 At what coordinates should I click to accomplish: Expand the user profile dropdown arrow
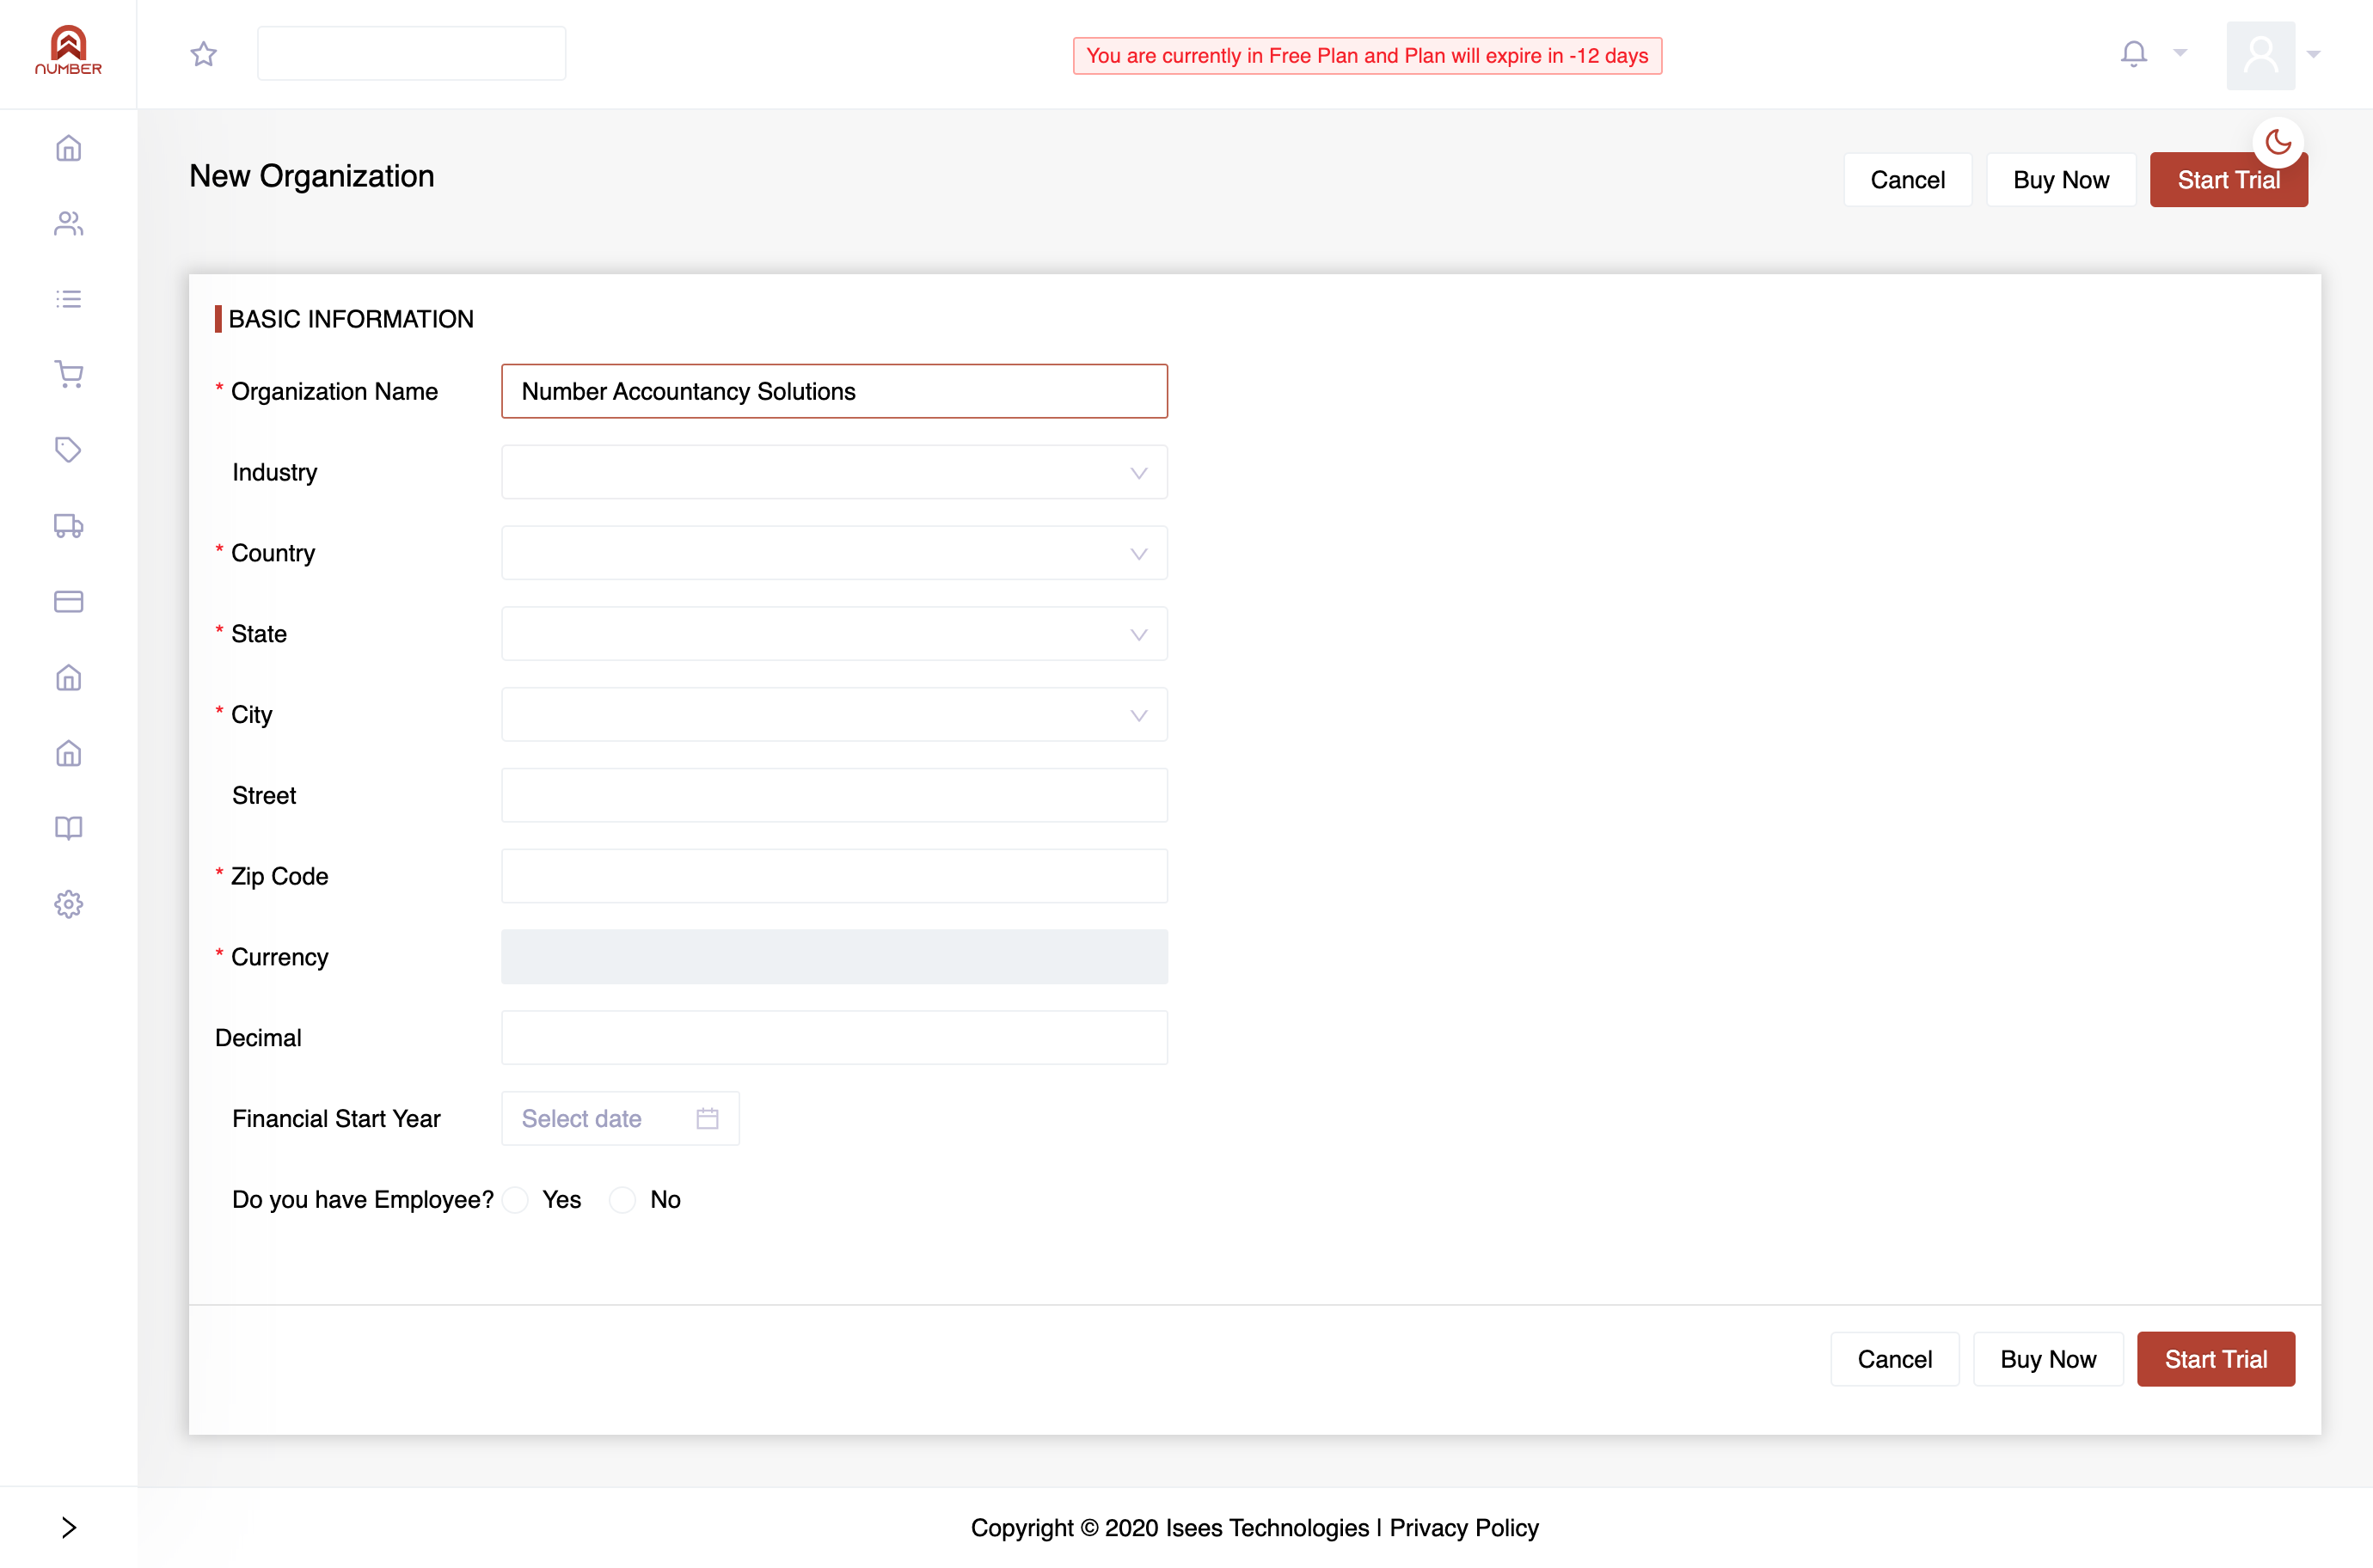click(2313, 54)
